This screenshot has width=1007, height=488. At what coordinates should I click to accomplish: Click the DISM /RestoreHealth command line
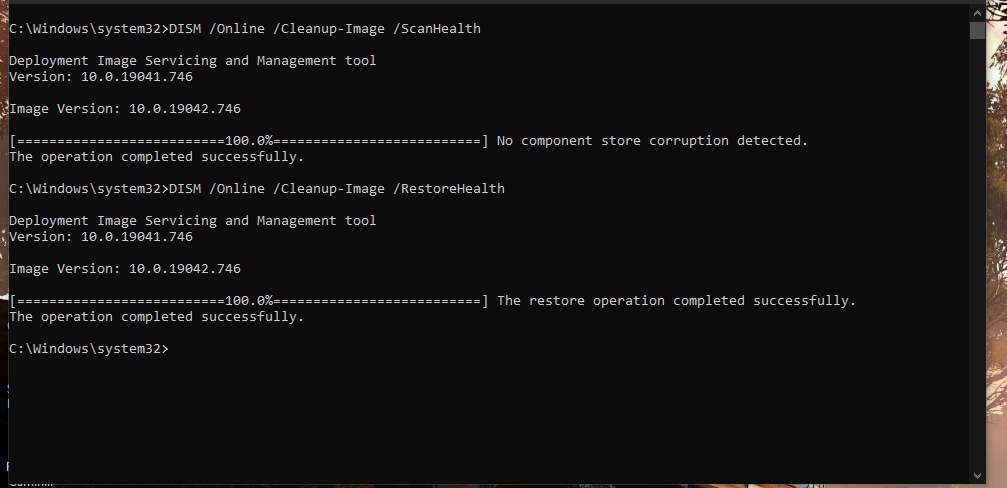pyautogui.click(x=257, y=189)
